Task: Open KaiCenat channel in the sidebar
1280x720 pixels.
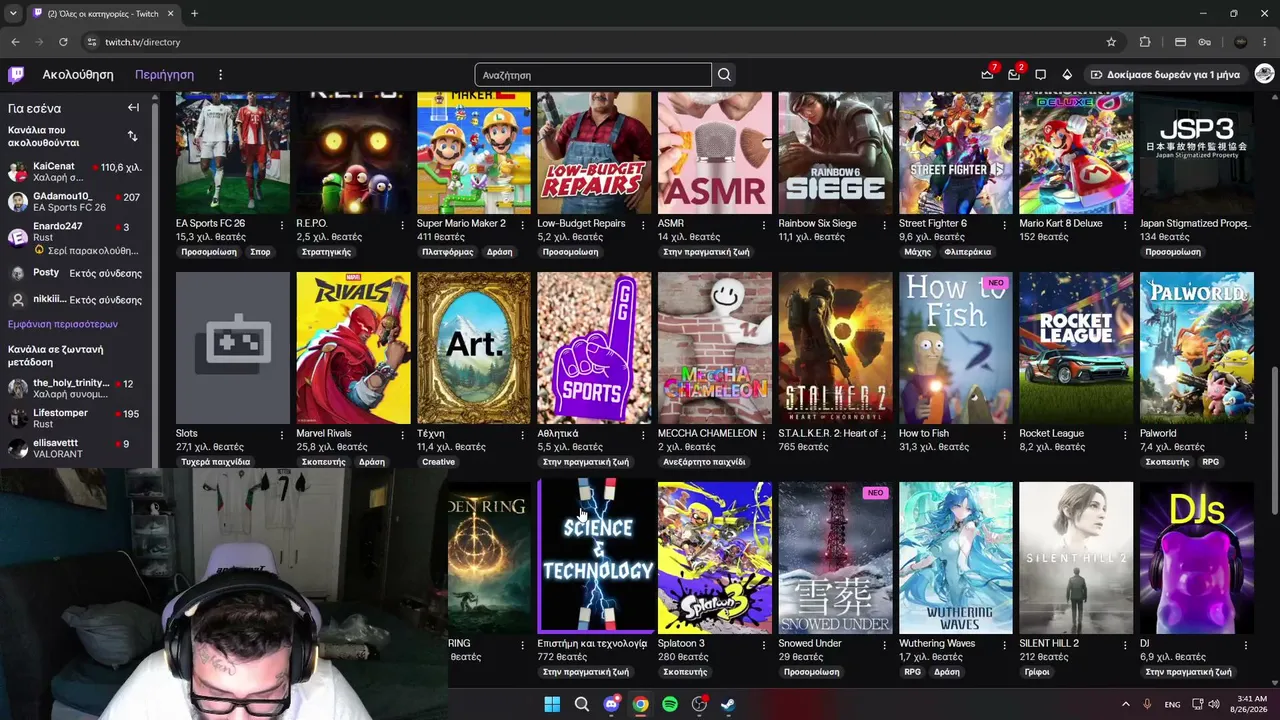Action: [x=75, y=172]
